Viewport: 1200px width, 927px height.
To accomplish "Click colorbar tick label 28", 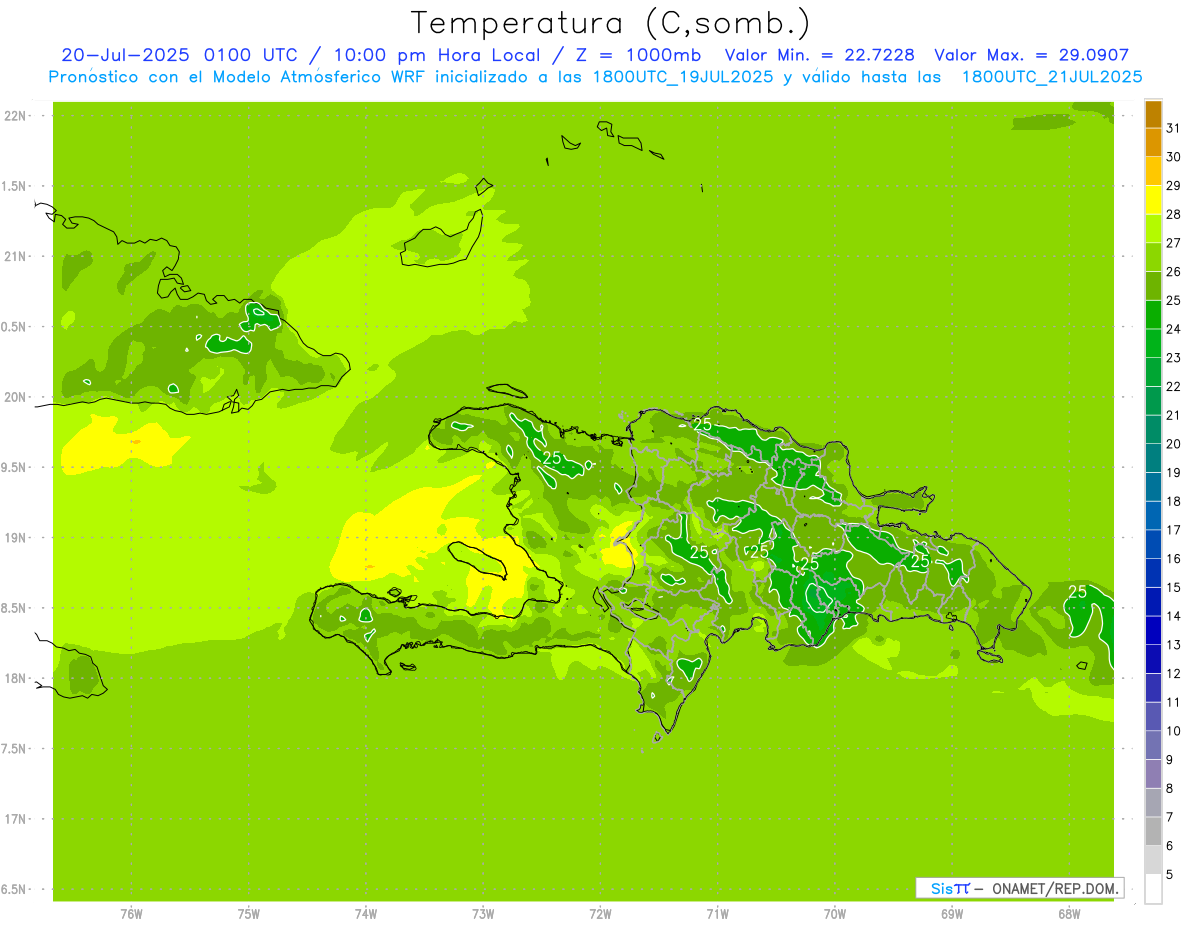I will [x=1174, y=214].
